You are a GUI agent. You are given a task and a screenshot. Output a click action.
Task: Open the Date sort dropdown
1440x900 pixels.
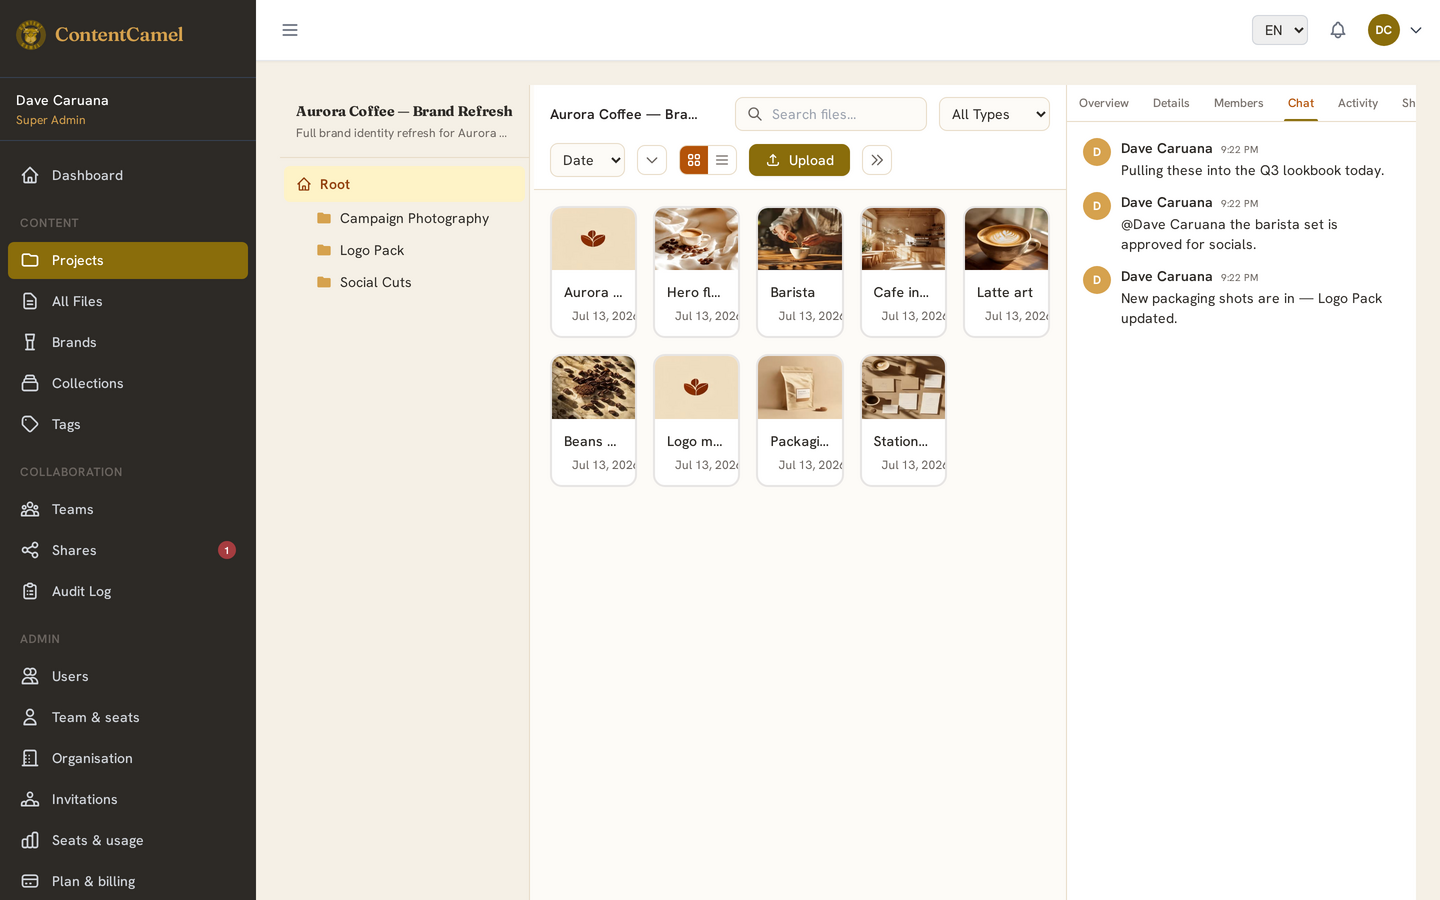point(587,160)
